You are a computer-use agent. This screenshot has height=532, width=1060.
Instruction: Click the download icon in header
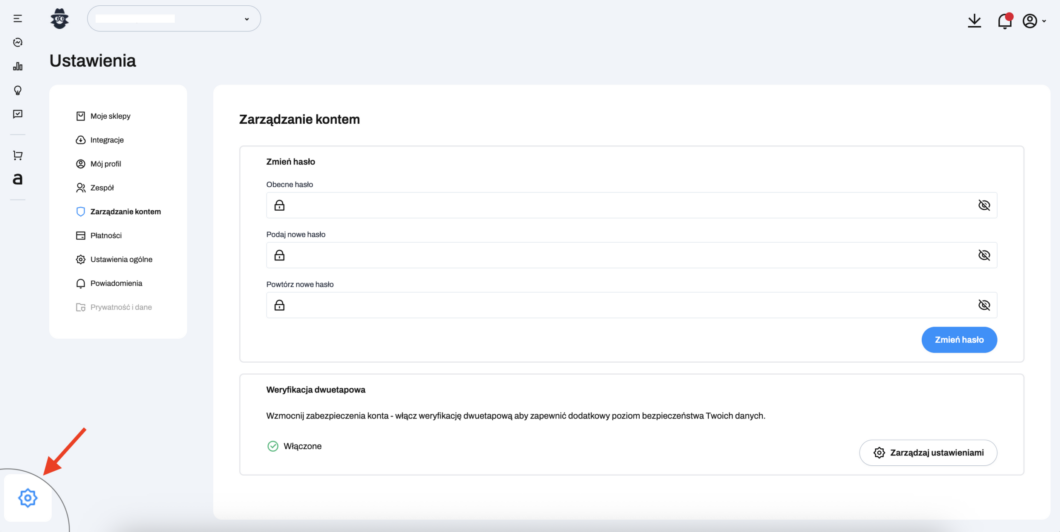pyautogui.click(x=974, y=20)
